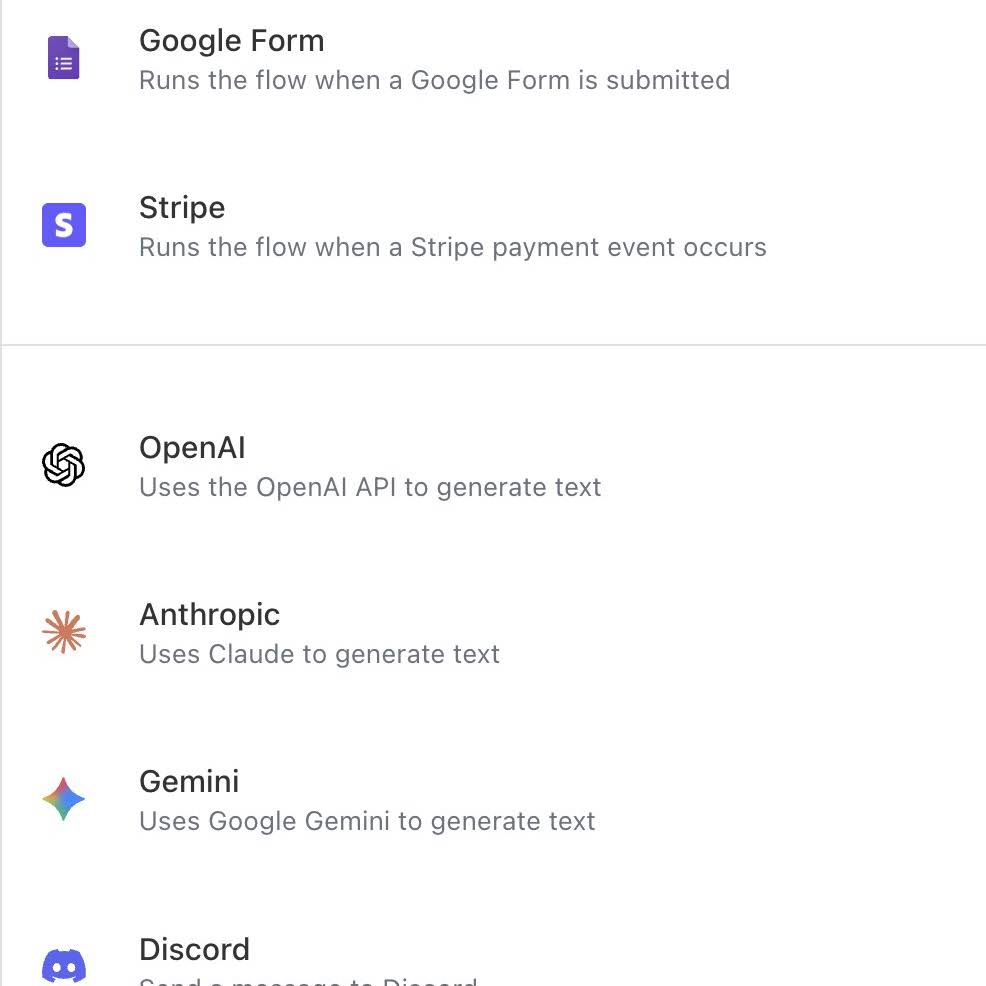Image resolution: width=986 pixels, height=986 pixels.
Task: Click 'Runs the flow when a Stripe payment event occurs'
Action: [453, 247]
